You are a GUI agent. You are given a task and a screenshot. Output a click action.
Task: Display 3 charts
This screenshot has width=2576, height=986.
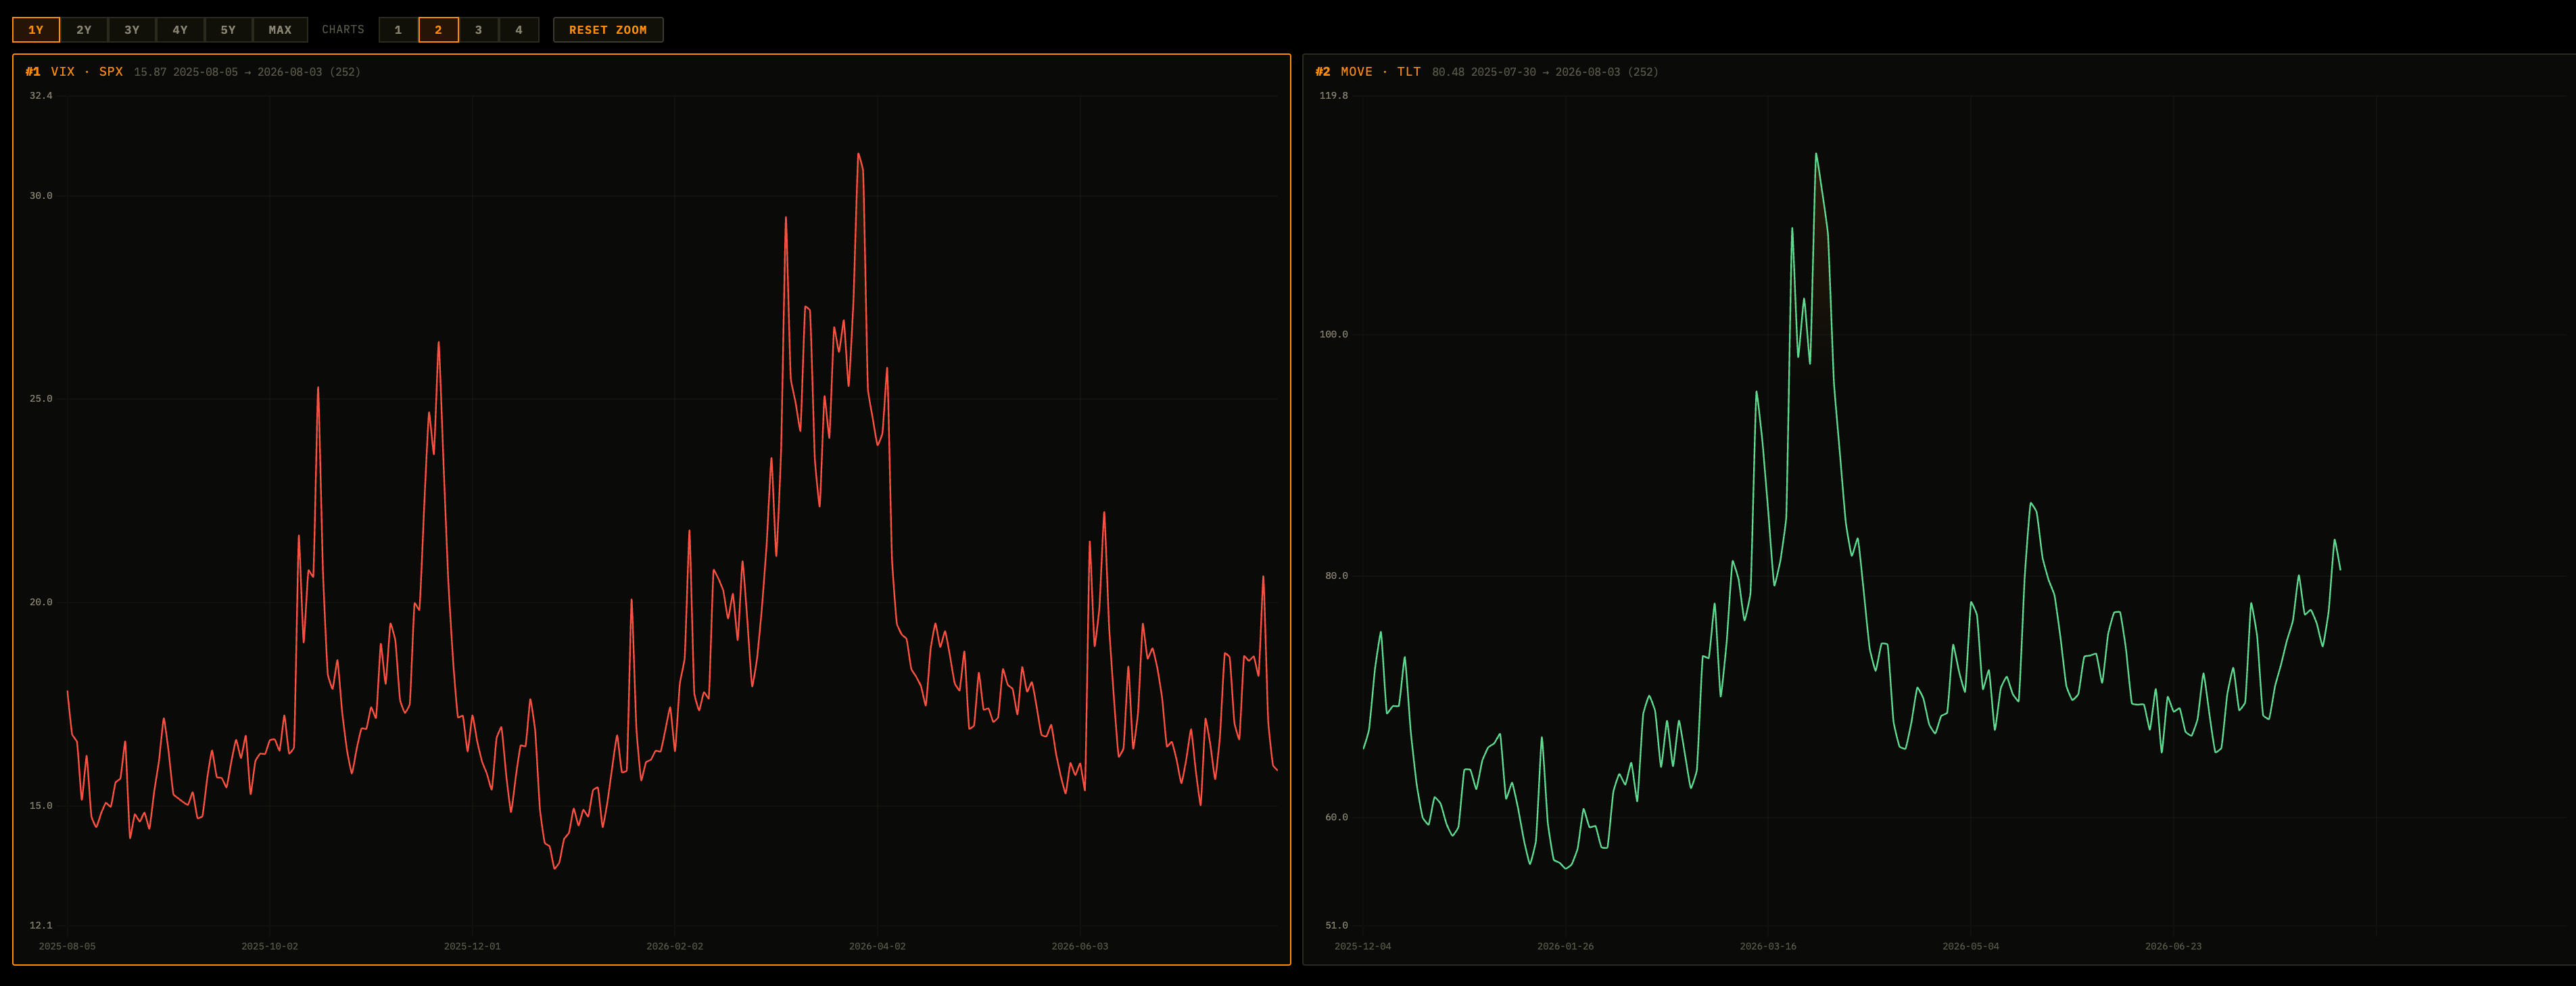point(478,30)
